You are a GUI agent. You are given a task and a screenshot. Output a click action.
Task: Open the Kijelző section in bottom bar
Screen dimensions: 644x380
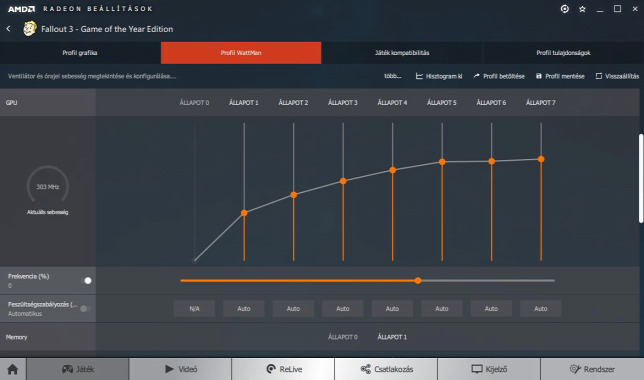coord(489,369)
